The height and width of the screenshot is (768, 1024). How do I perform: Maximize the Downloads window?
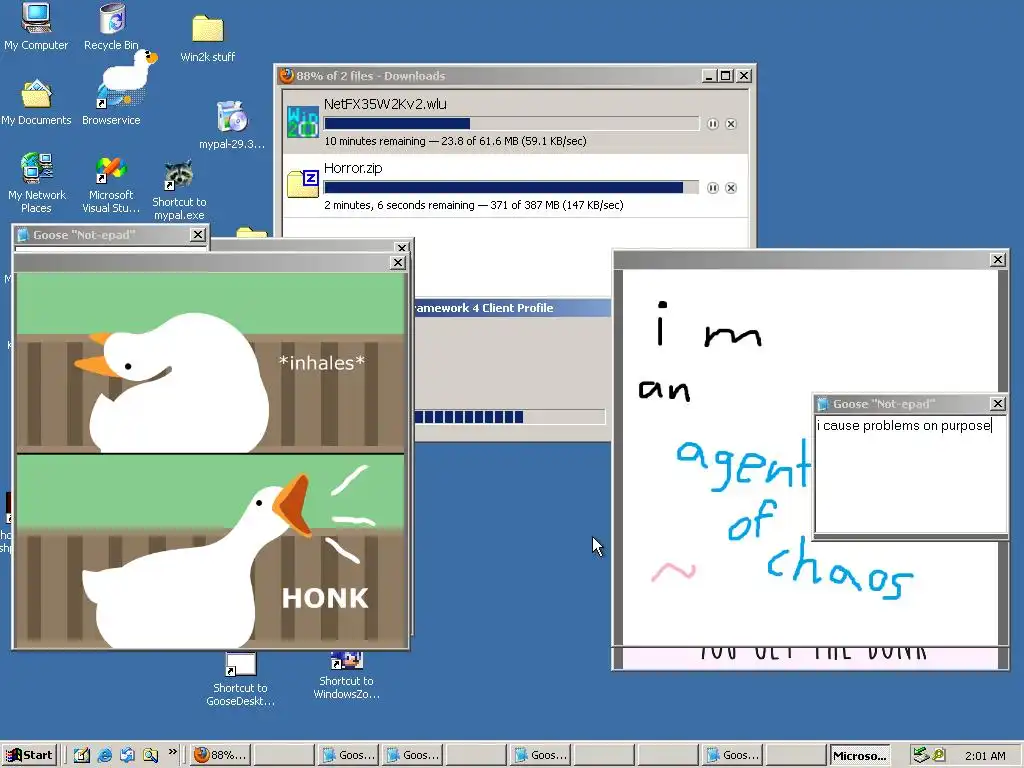(x=726, y=76)
